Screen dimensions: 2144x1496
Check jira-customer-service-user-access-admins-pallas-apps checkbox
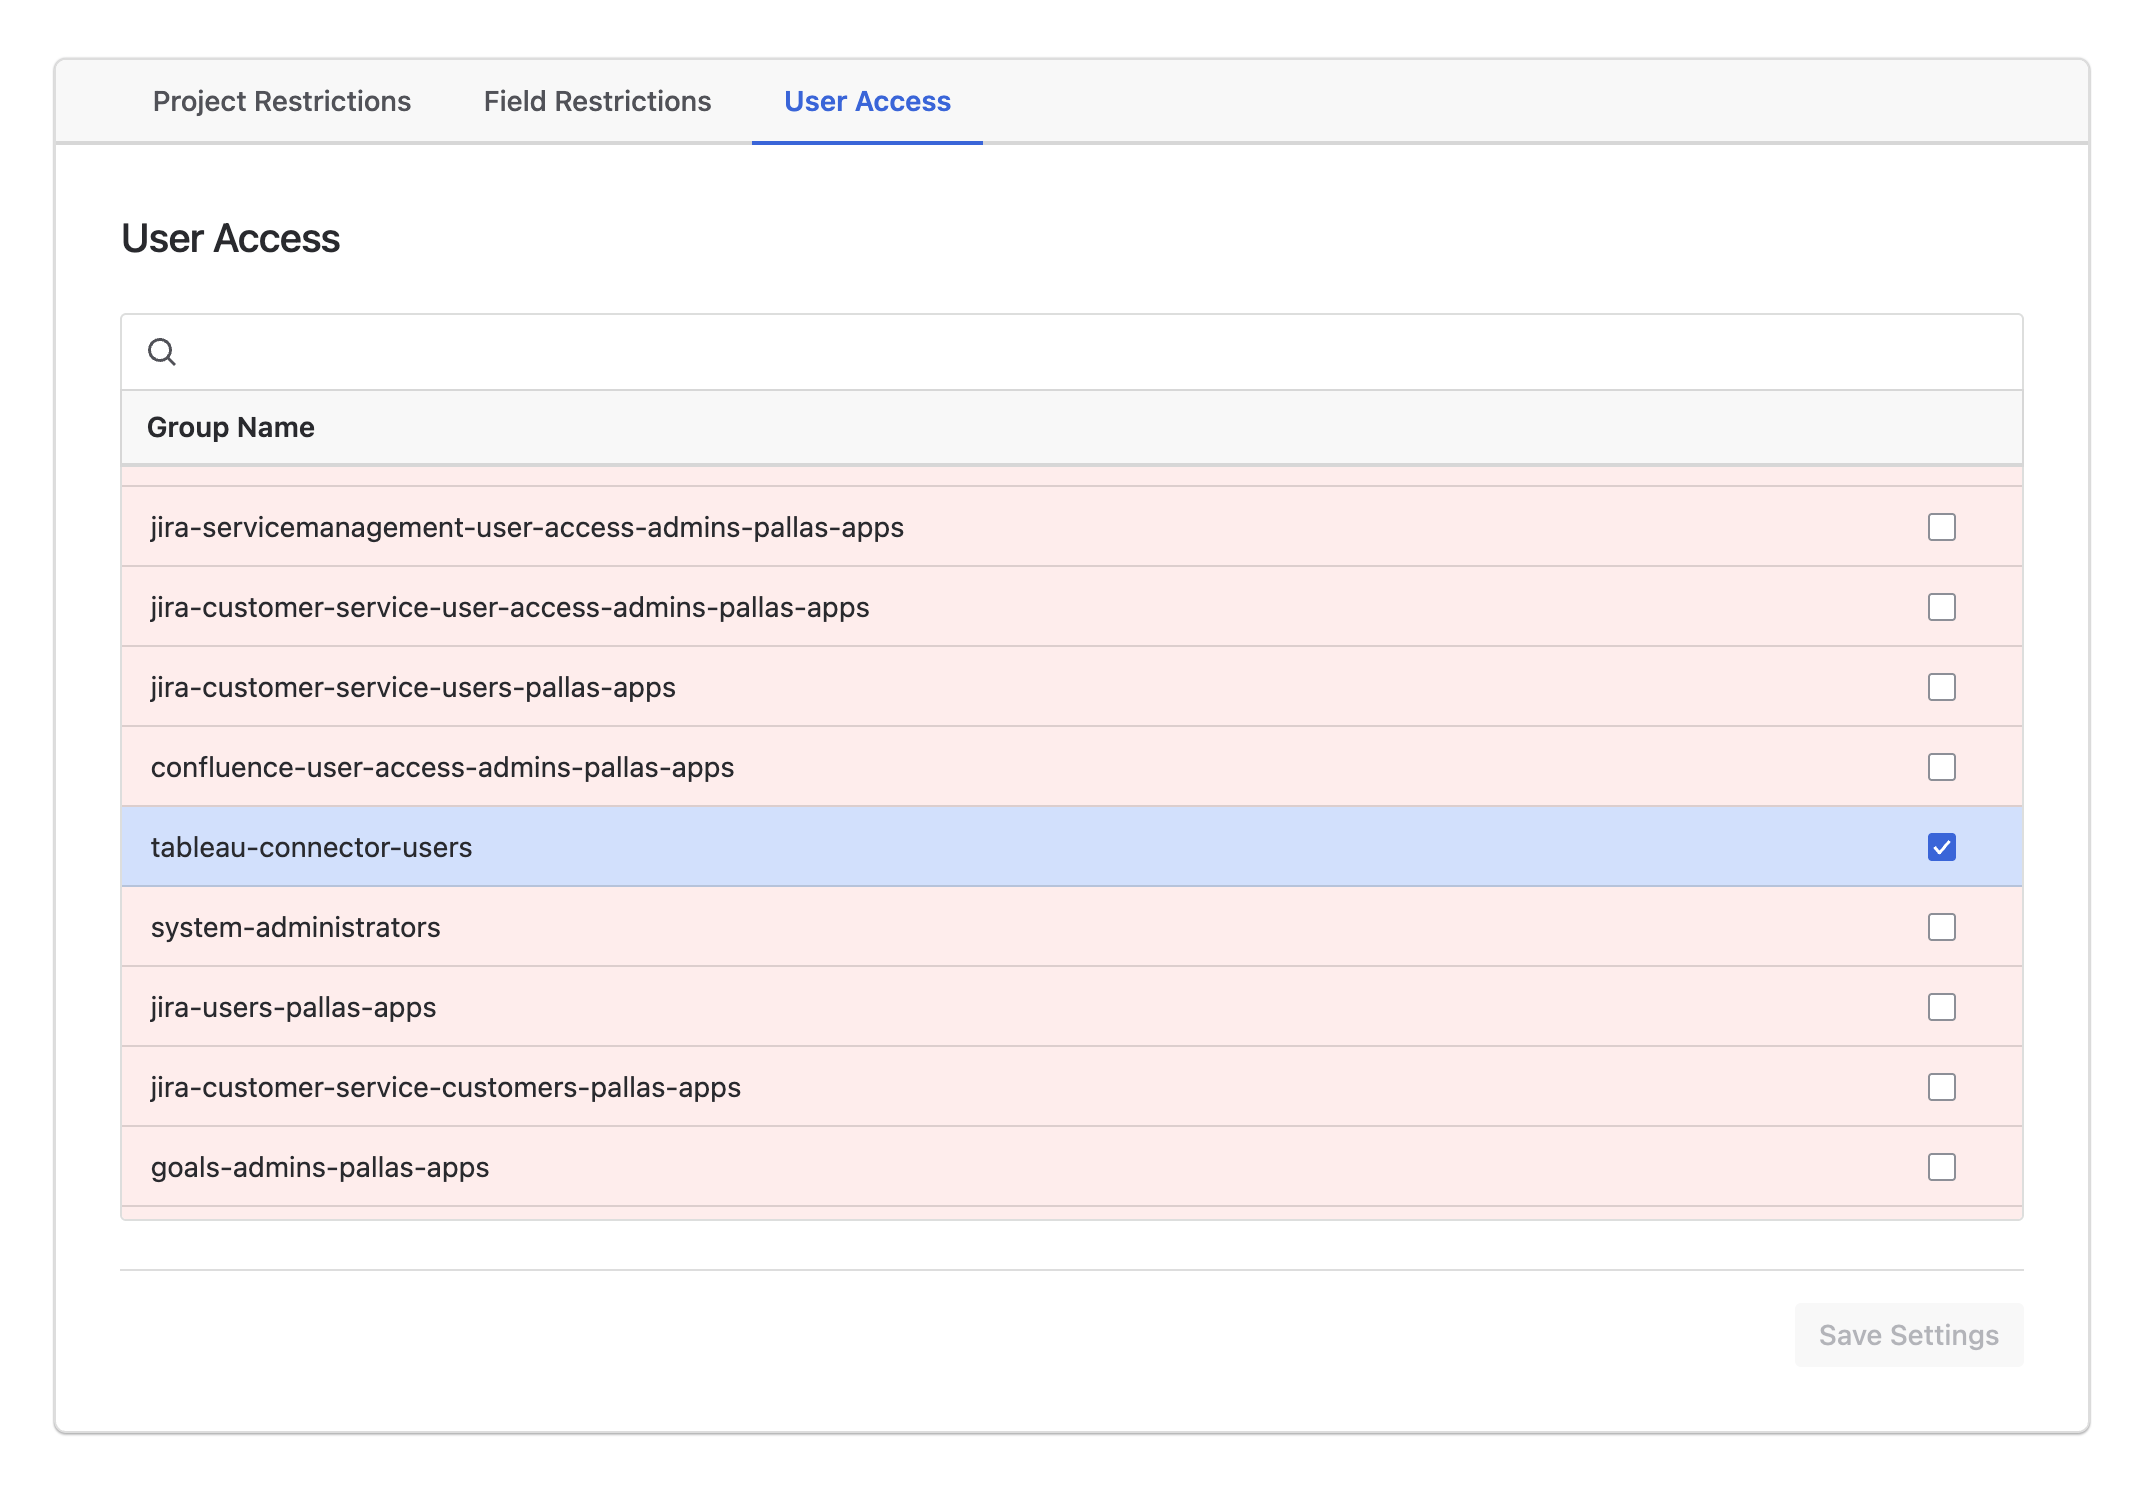pyautogui.click(x=1942, y=607)
